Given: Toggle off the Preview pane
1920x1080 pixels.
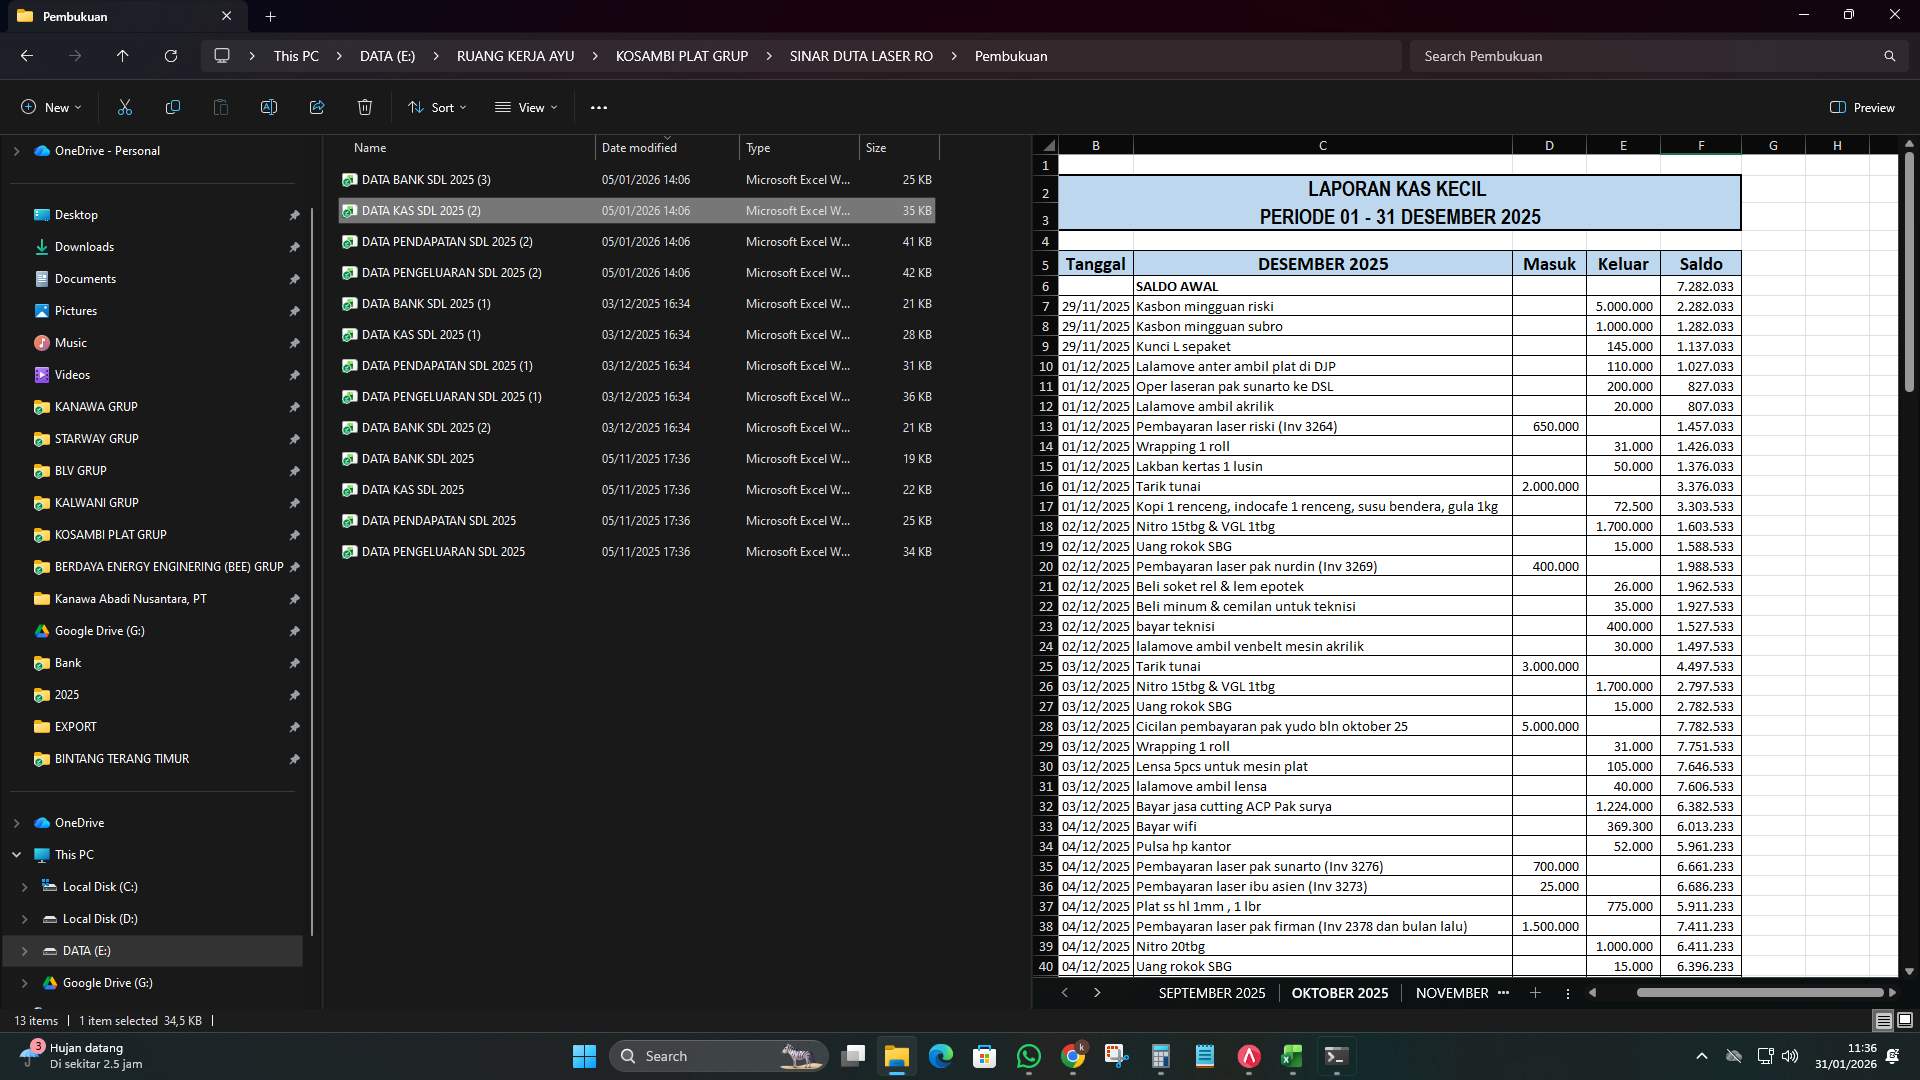Looking at the screenshot, I should [1862, 107].
